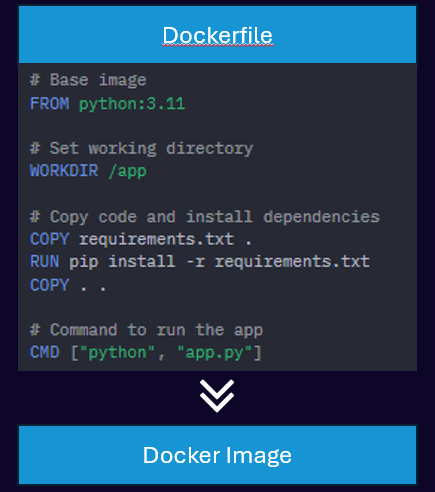This screenshot has width=435, height=492.
Task: Select the python:3.11 base image text
Action: (x=132, y=104)
